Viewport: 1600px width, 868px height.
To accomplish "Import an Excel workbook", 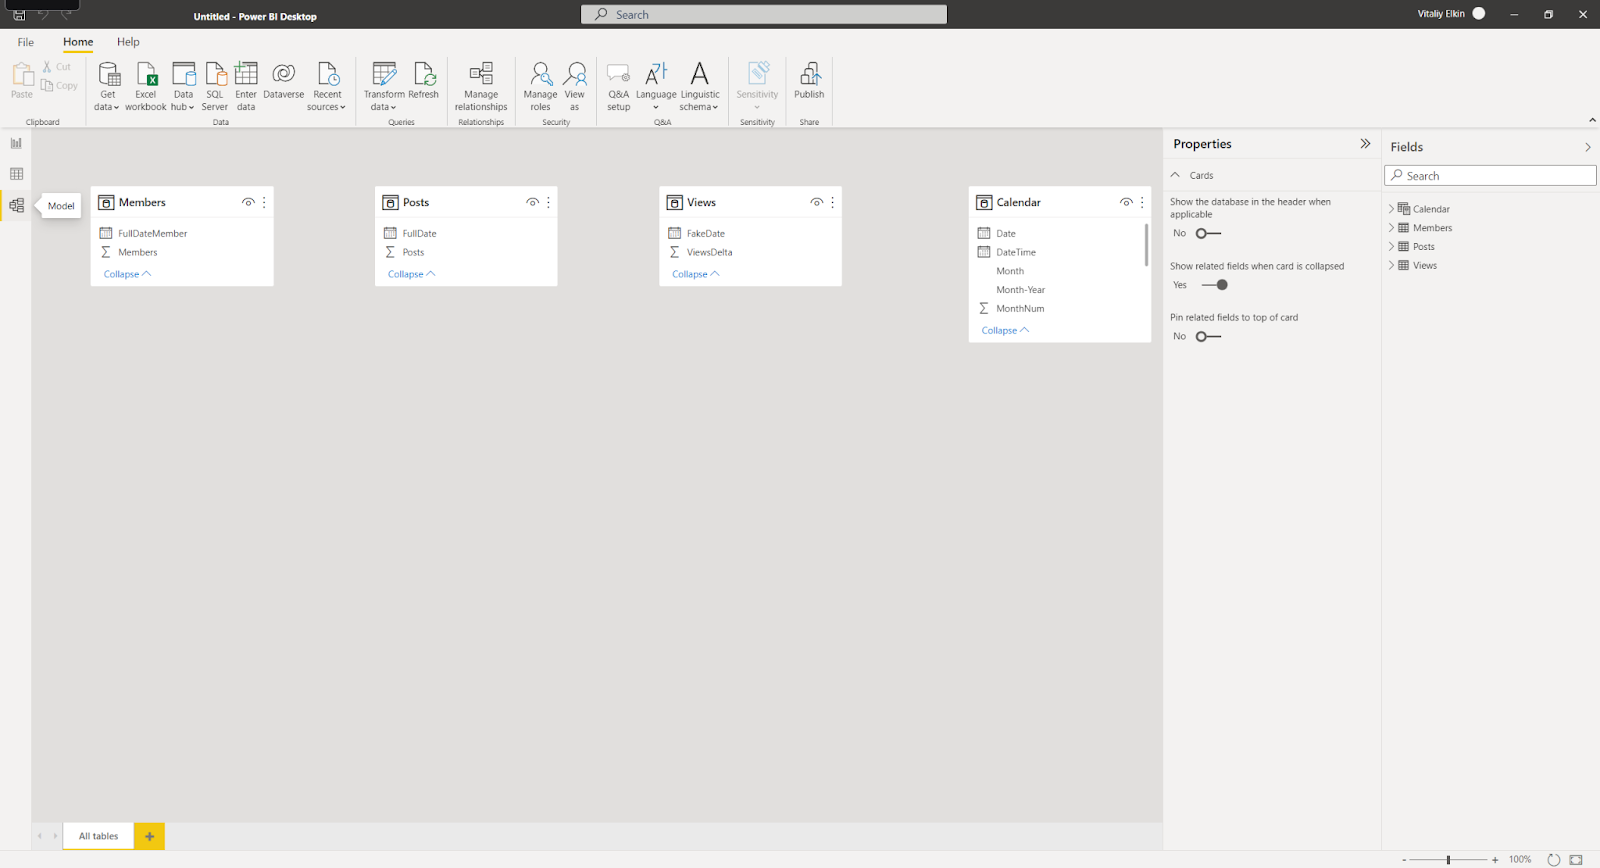I will pyautogui.click(x=146, y=87).
